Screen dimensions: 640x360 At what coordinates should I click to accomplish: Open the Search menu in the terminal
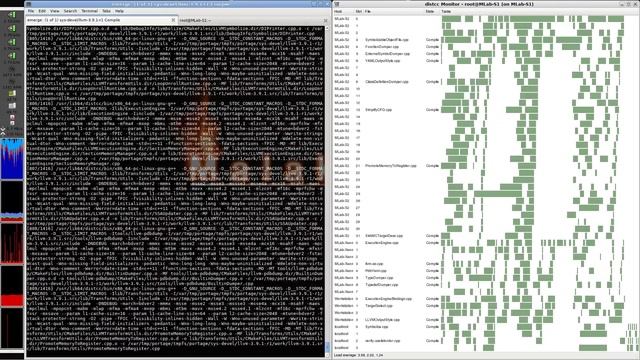(70, 11)
